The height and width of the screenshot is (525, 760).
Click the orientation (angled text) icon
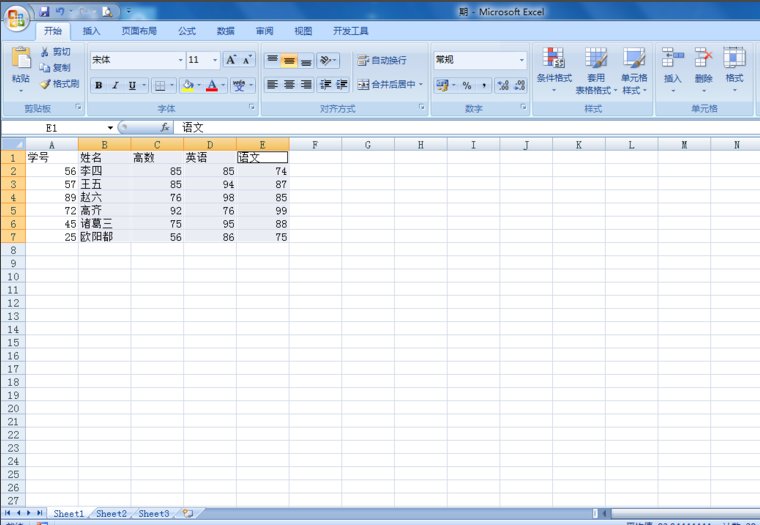[x=326, y=61]
